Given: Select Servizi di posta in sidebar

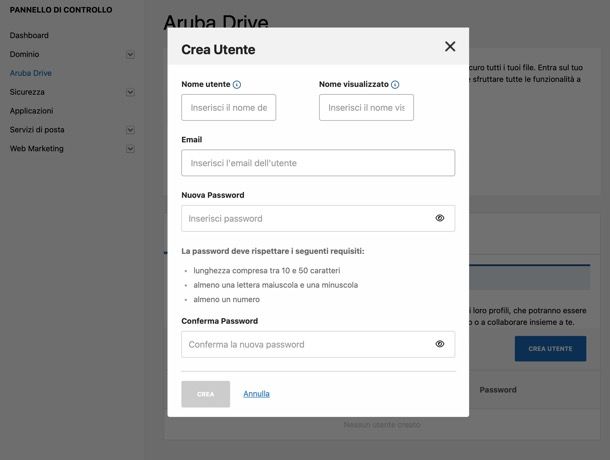Looking at the screenshot, I should 37,130.
